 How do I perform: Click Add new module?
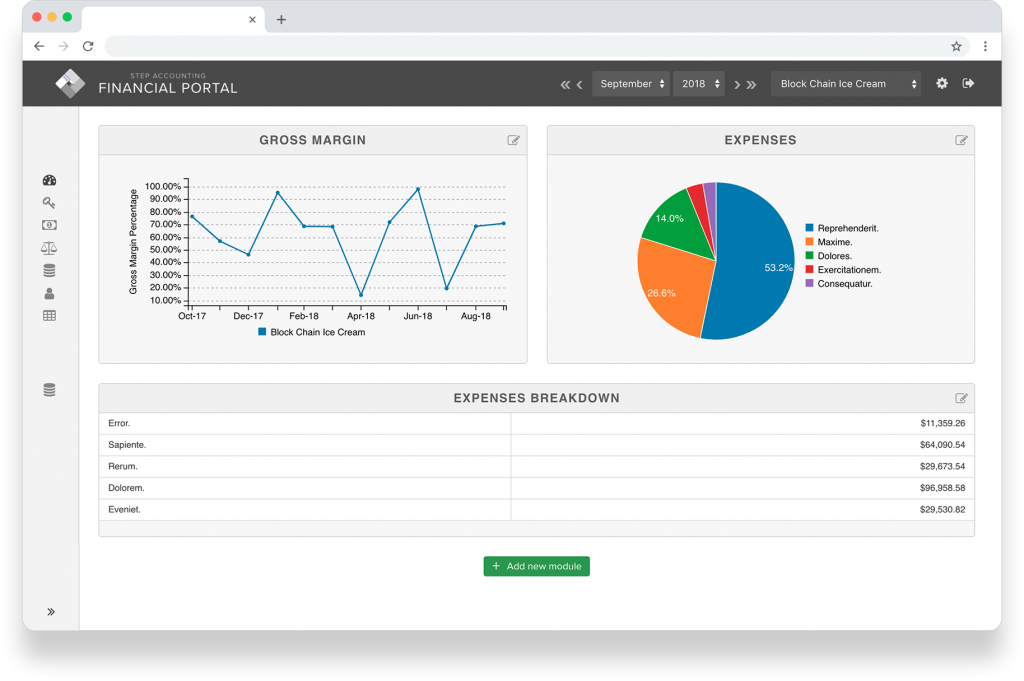pos(536,566)
